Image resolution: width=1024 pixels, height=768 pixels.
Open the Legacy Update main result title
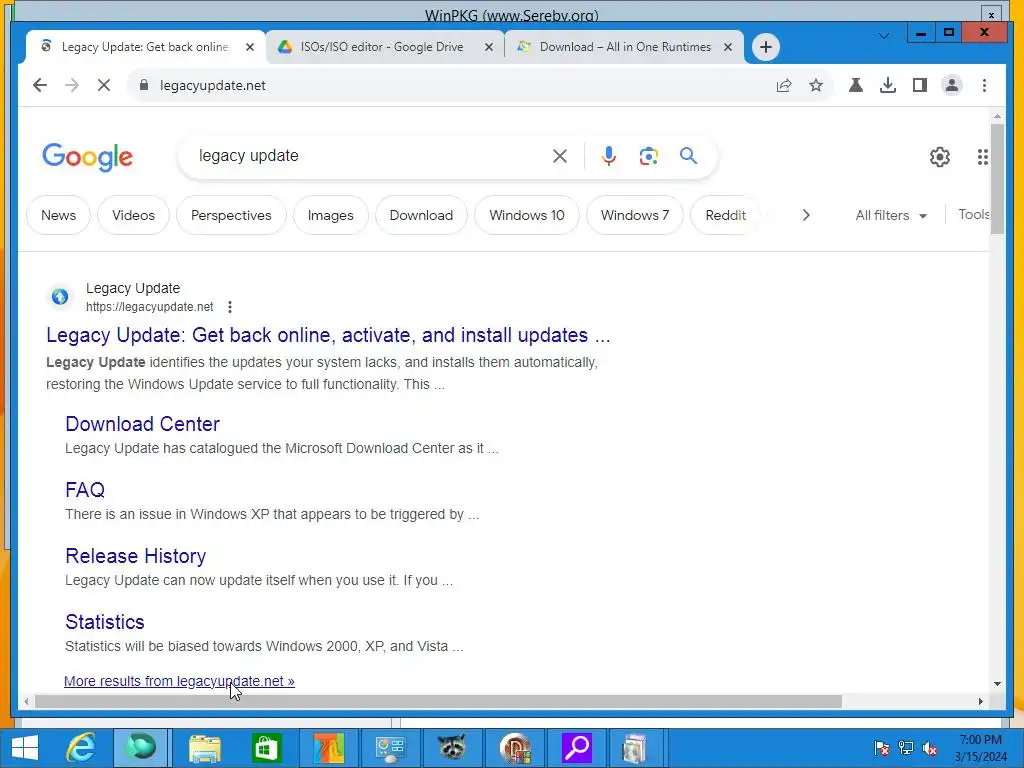328,335
